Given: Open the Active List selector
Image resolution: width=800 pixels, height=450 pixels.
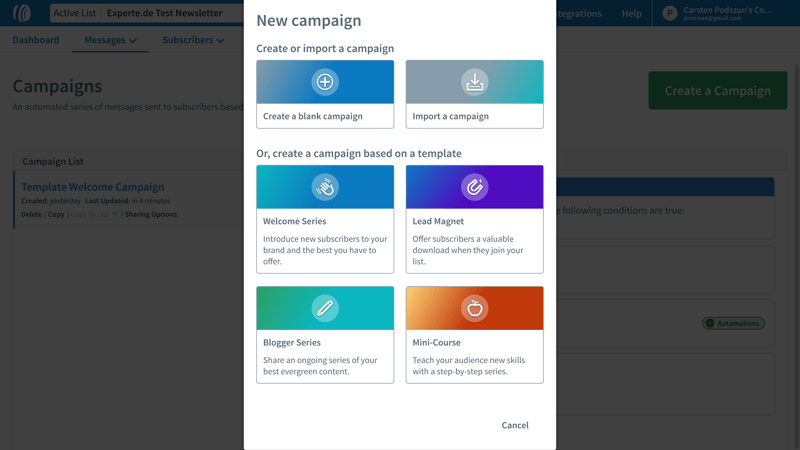Looking at the screenshot, I should [146, 13].
